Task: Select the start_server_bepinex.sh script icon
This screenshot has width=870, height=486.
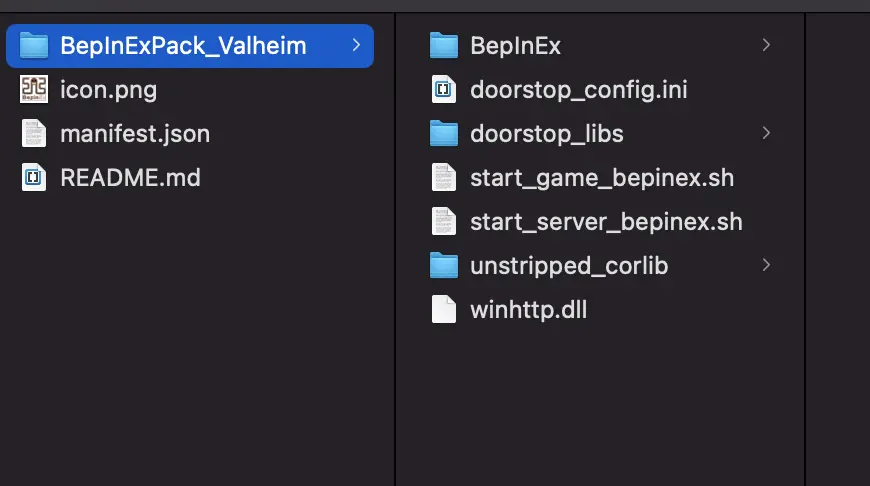Action: pos(444,221)
